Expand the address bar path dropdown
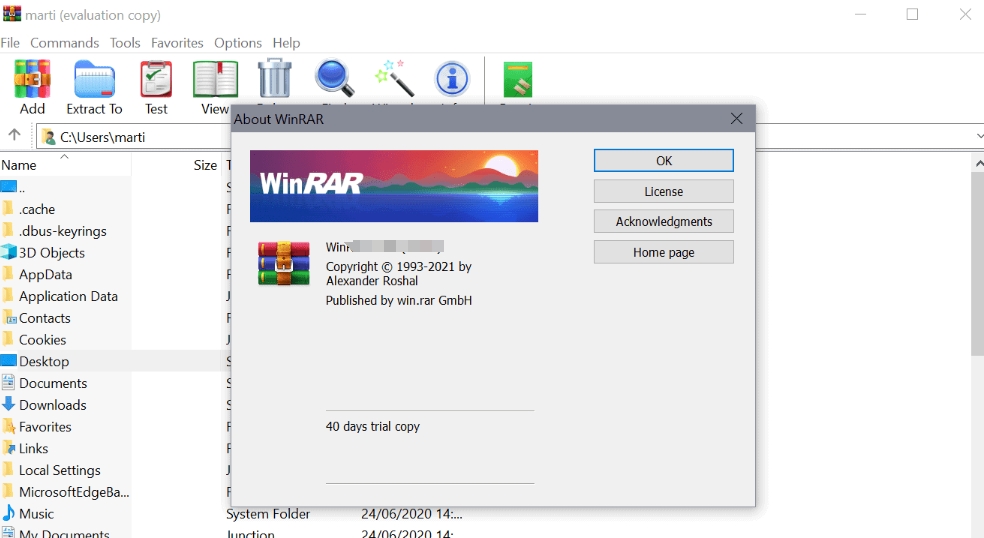The image size is (984, 538). pos(979,136)
